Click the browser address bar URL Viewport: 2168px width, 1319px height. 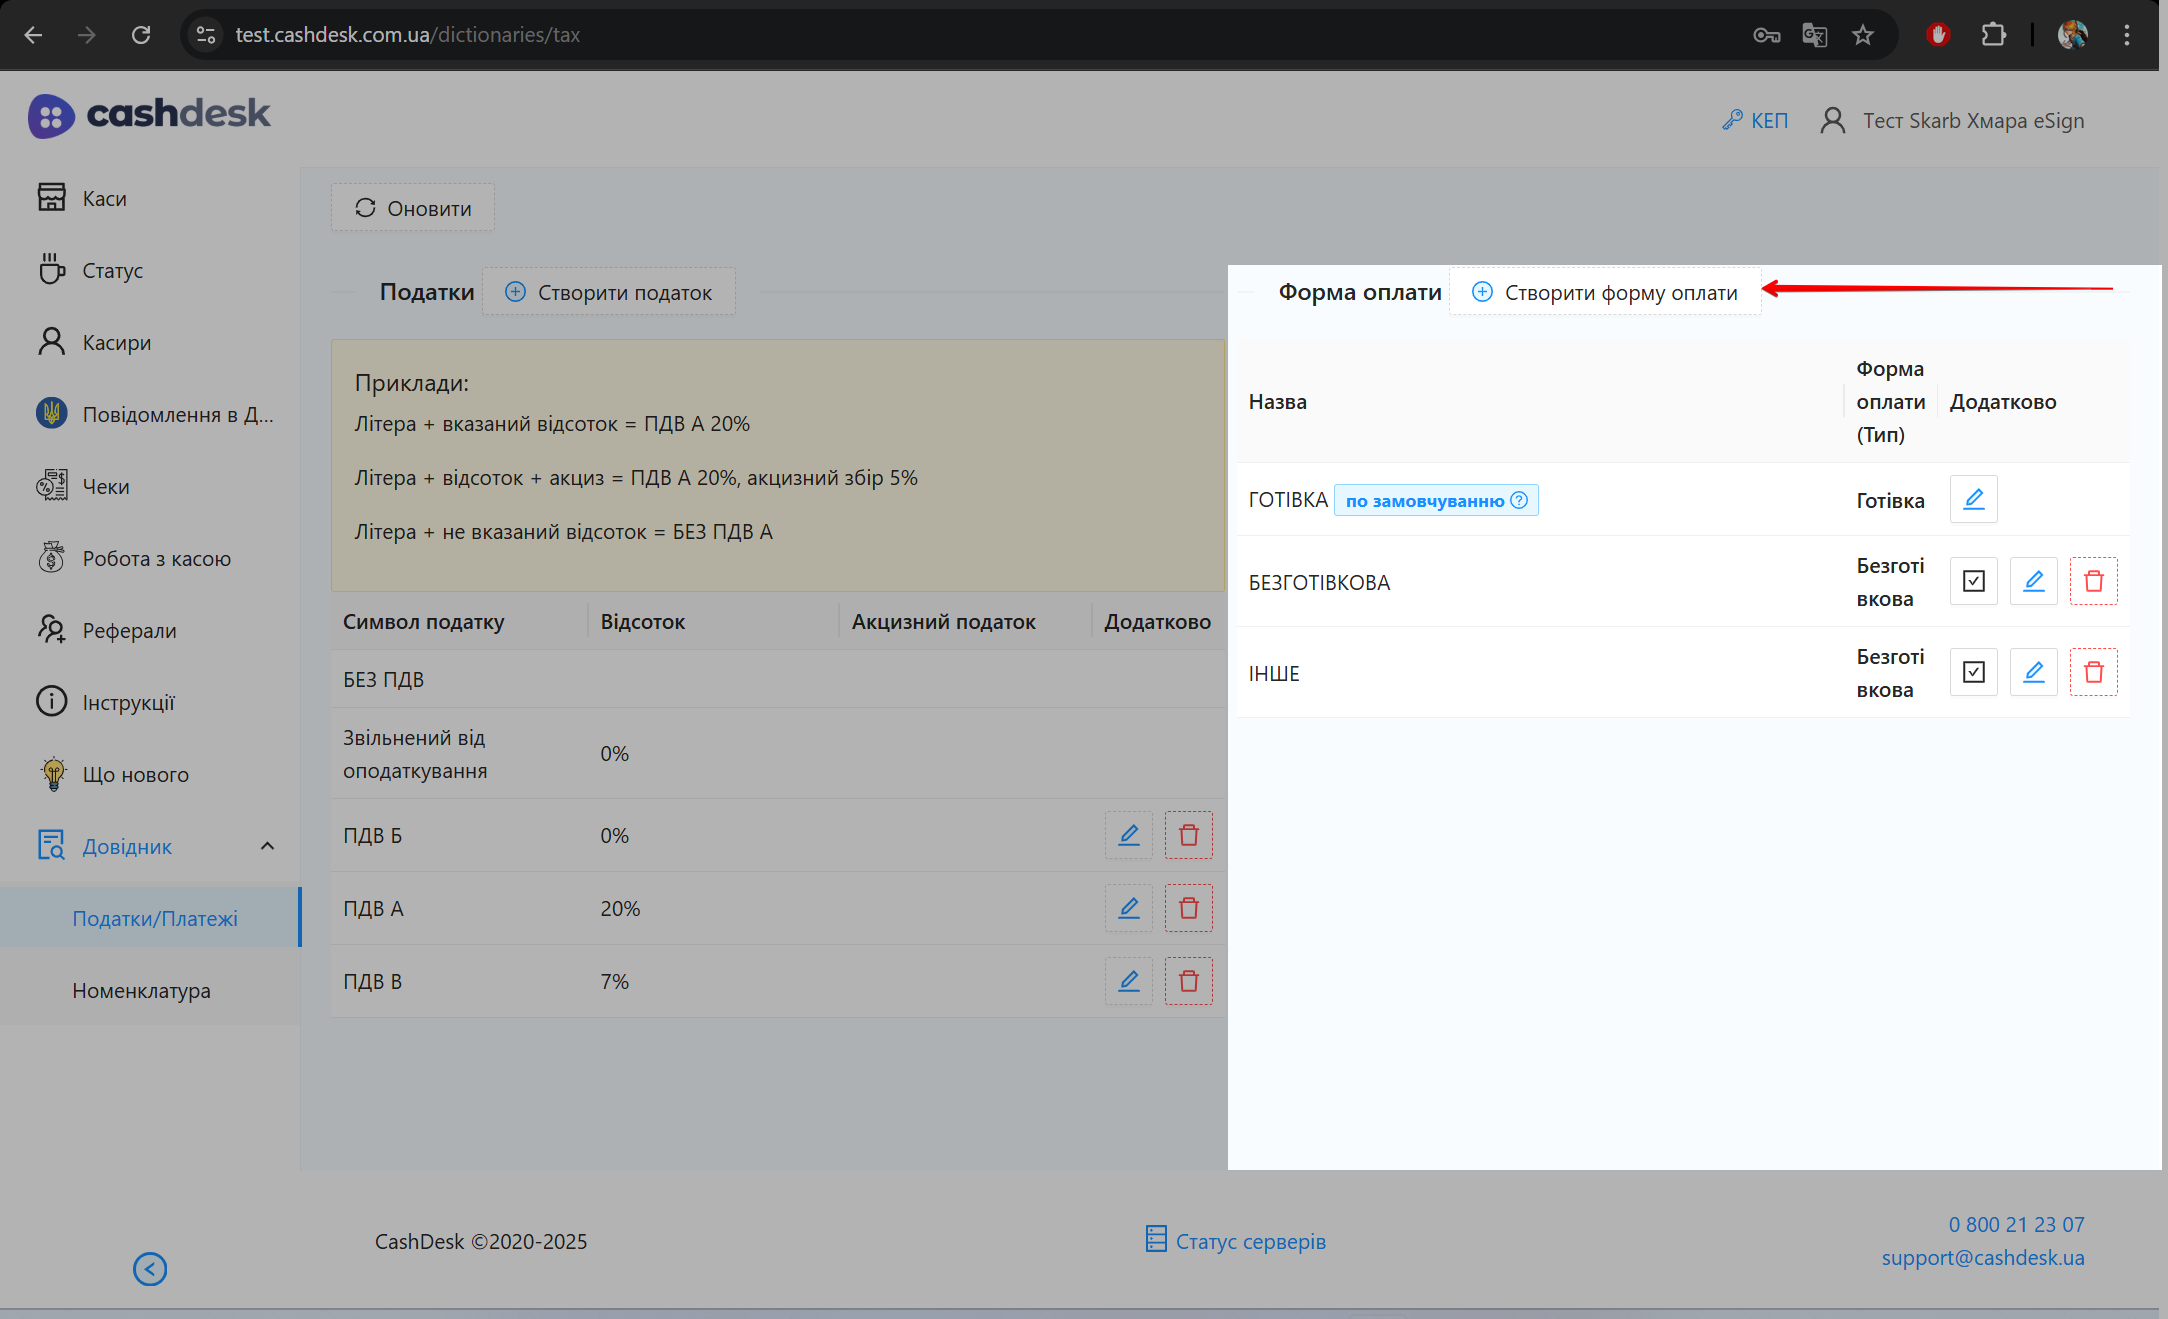click(x=407, y=35)
